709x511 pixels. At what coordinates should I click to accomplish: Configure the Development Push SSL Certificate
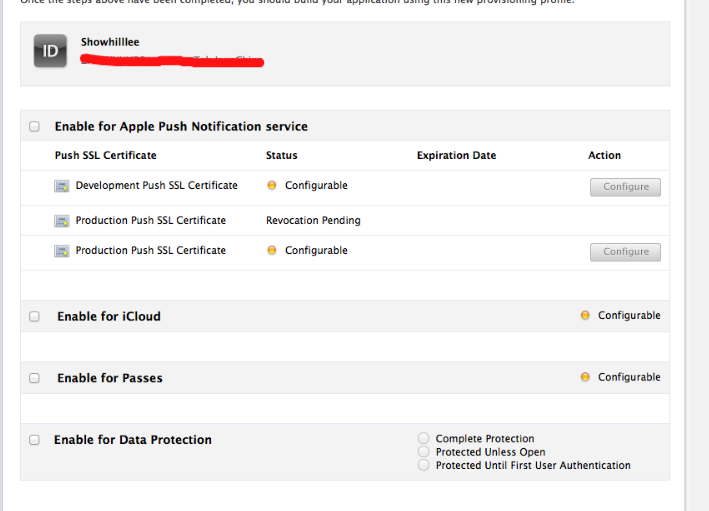coord(625,187)
